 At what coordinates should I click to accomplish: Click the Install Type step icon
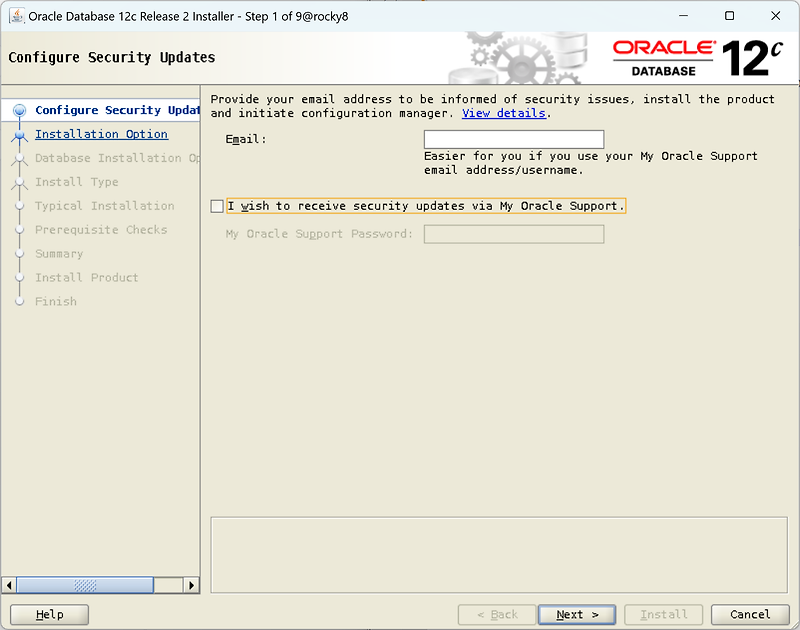click(x=22, y=182)
